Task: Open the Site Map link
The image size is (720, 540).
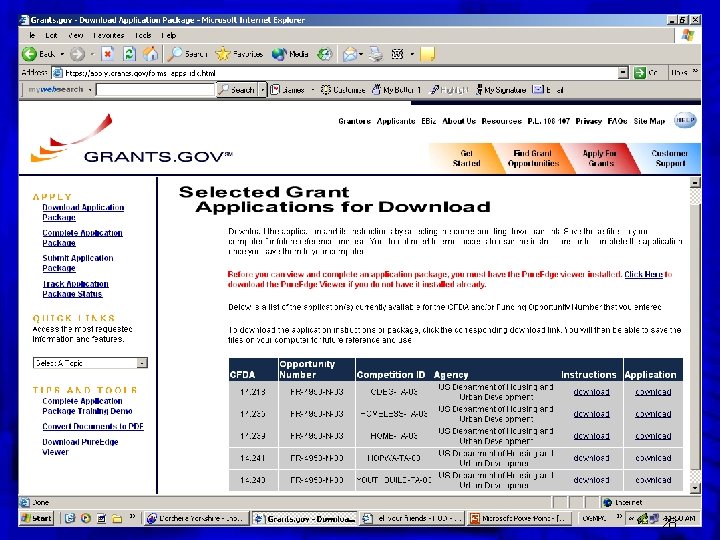Action: pos(649,121)
